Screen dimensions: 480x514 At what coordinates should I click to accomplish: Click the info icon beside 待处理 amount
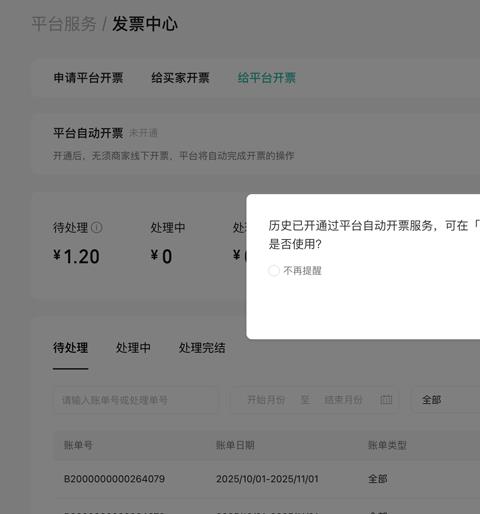click(97, 228)
